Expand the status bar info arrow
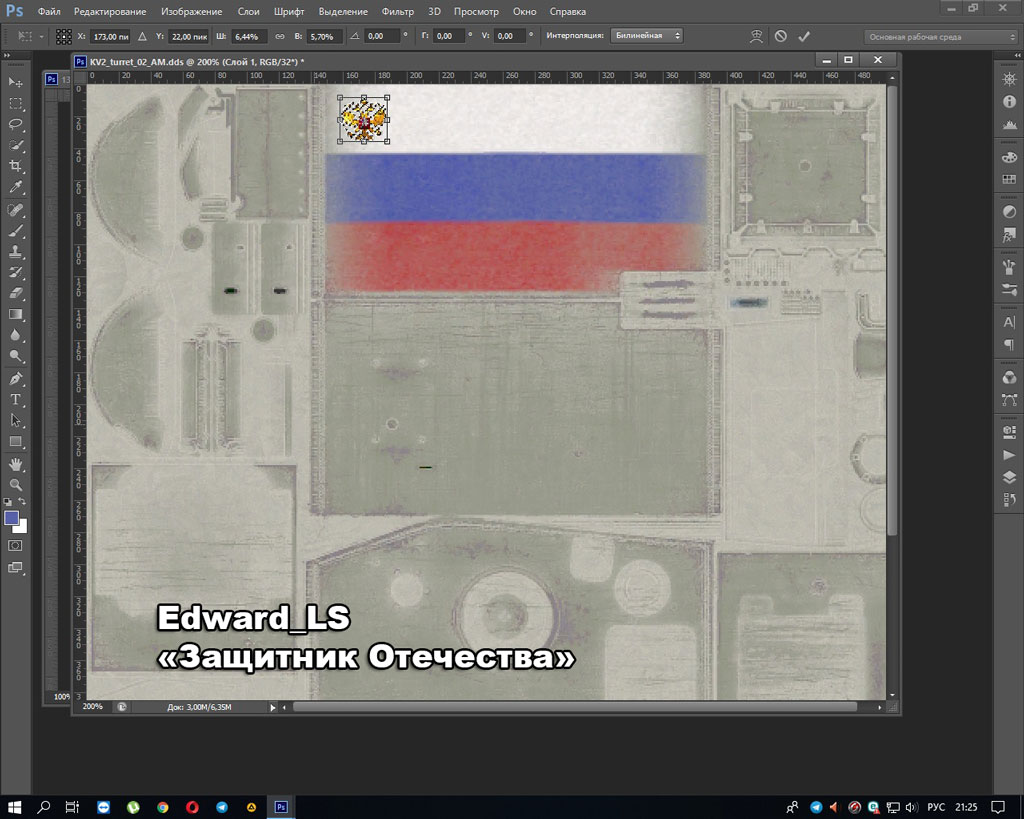Viewport: 1024px width, 819px height. (x=273, y=707)
